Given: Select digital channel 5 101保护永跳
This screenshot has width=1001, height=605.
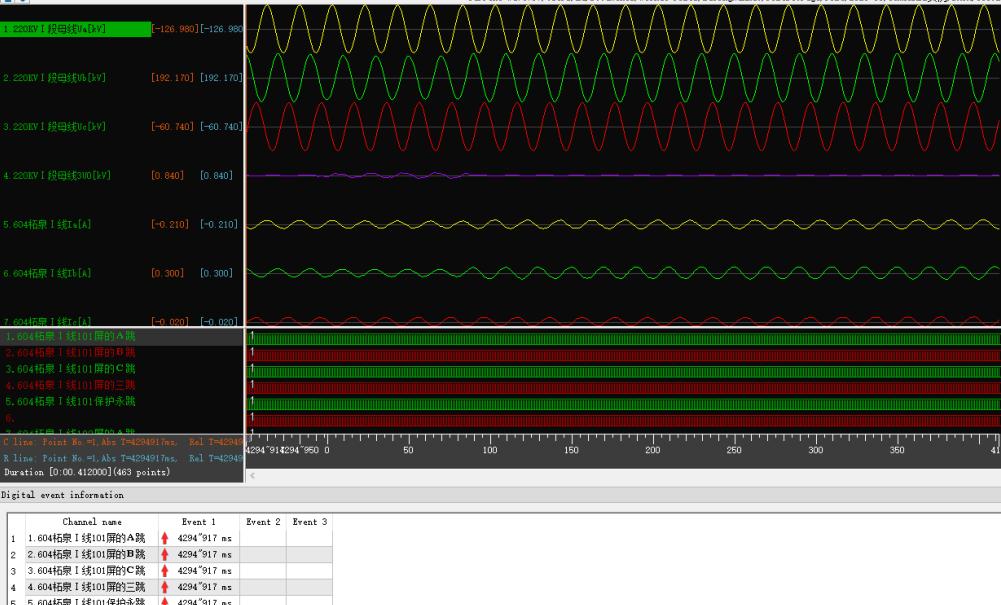Looking at the screenshot, I should point(69,401).
